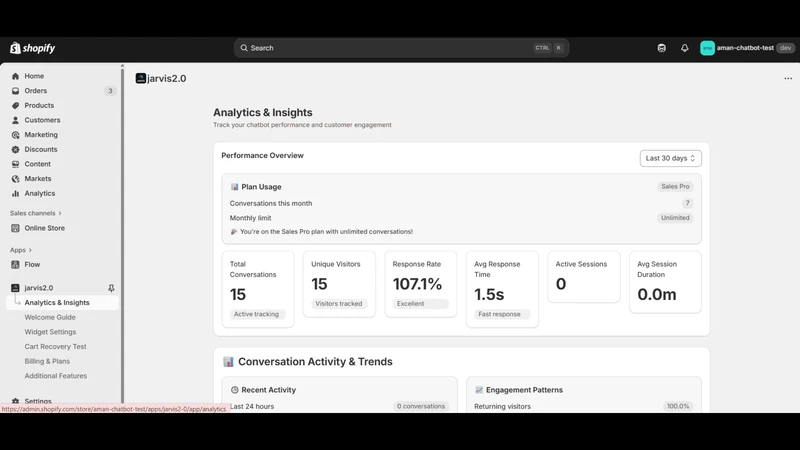The image size is (800, 450).
Task: Click the jarvis2.0 header app icon
Action: click(x=141, y=78)
